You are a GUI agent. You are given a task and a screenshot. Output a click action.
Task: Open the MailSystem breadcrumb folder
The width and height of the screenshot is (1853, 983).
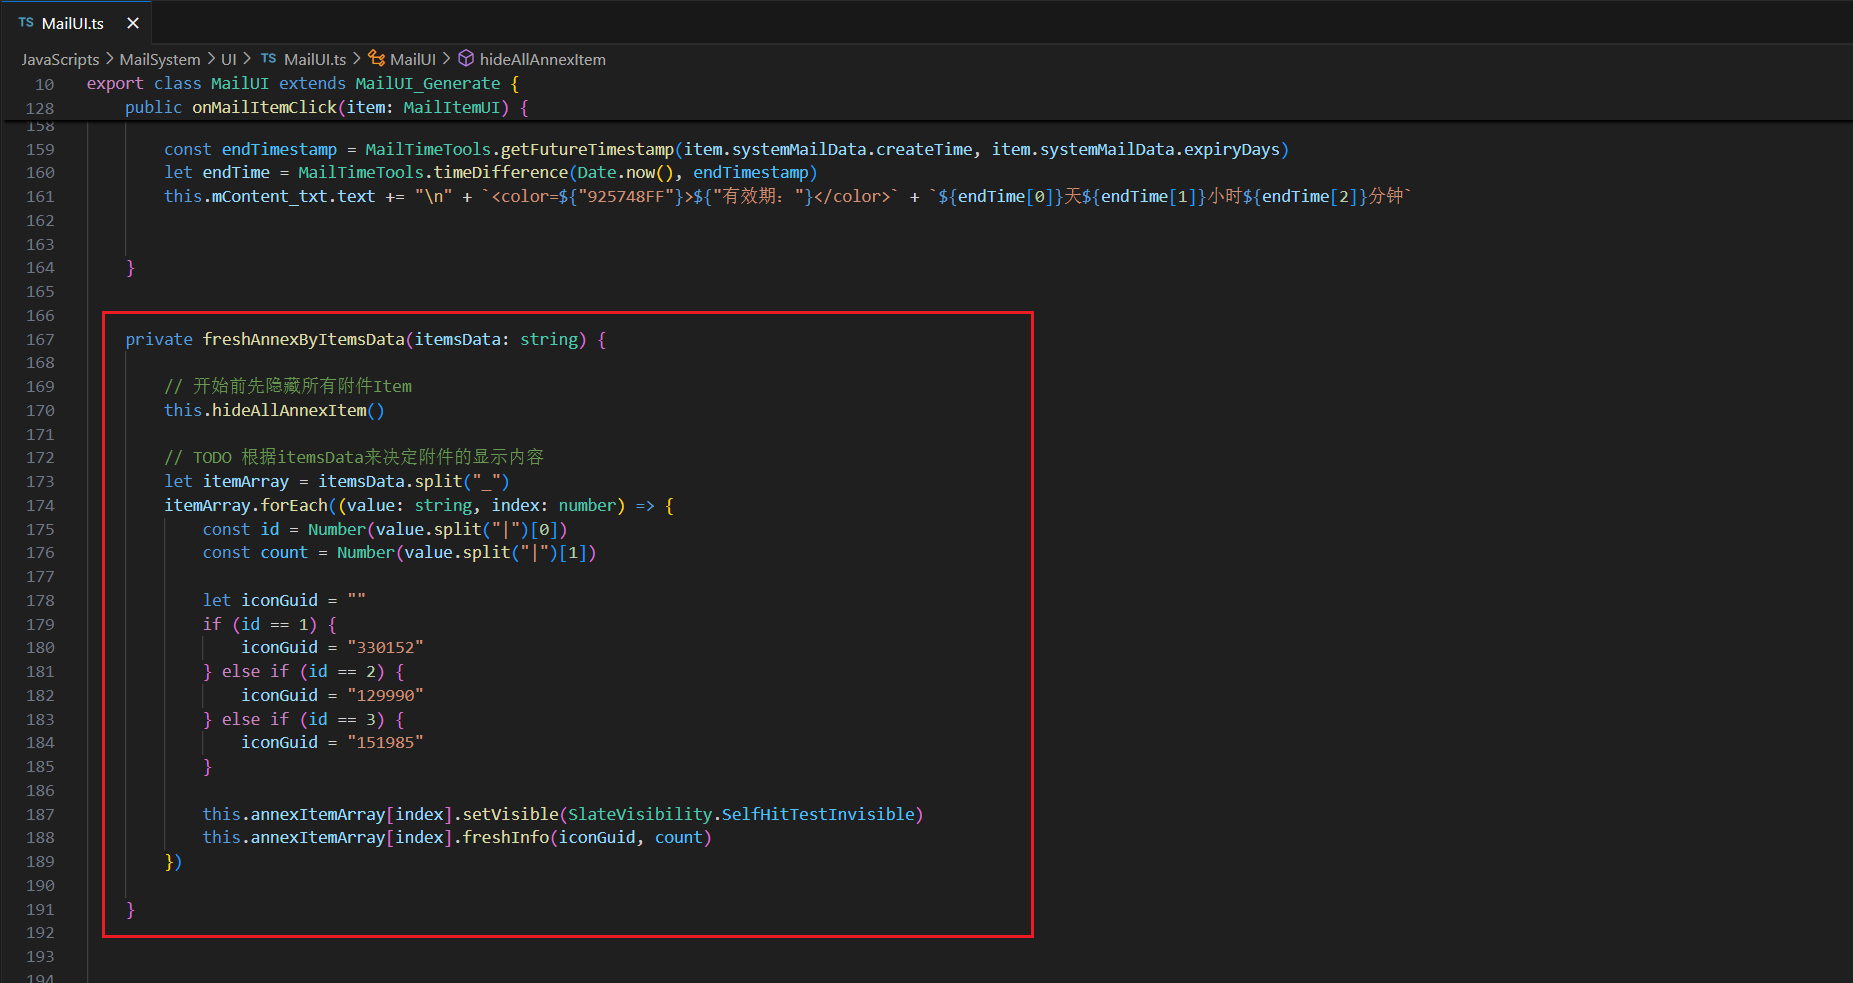[160, 59]
